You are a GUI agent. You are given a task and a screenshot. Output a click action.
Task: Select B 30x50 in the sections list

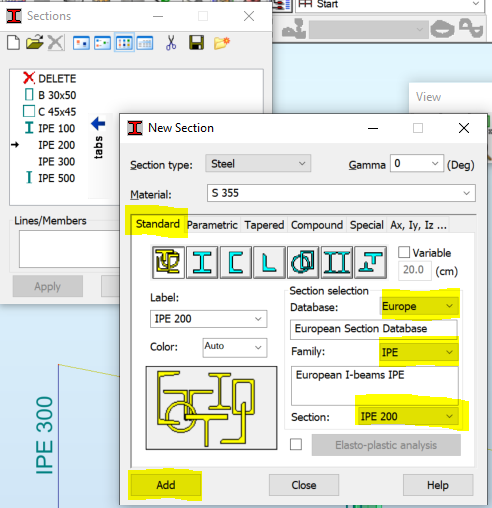point(50,95)
